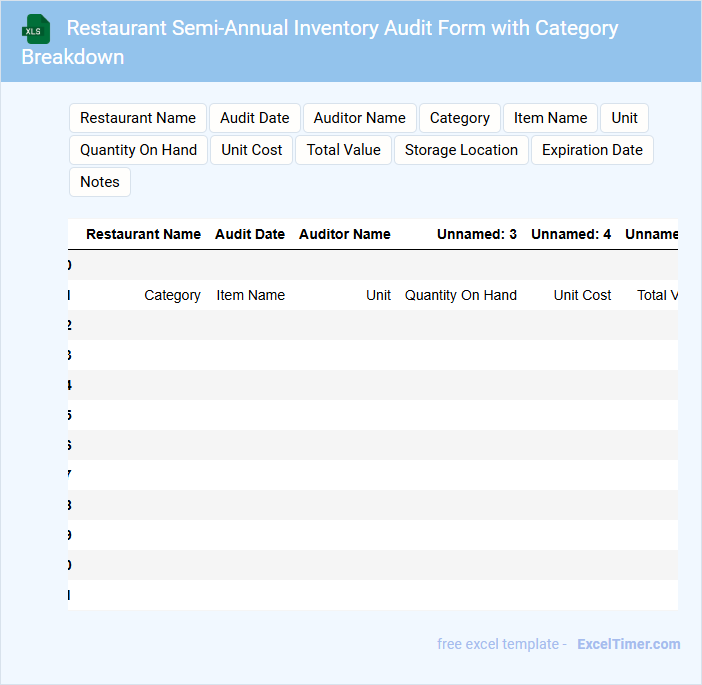Click the Auditor Name tag
702x685 pixels.
coord(360,118)
